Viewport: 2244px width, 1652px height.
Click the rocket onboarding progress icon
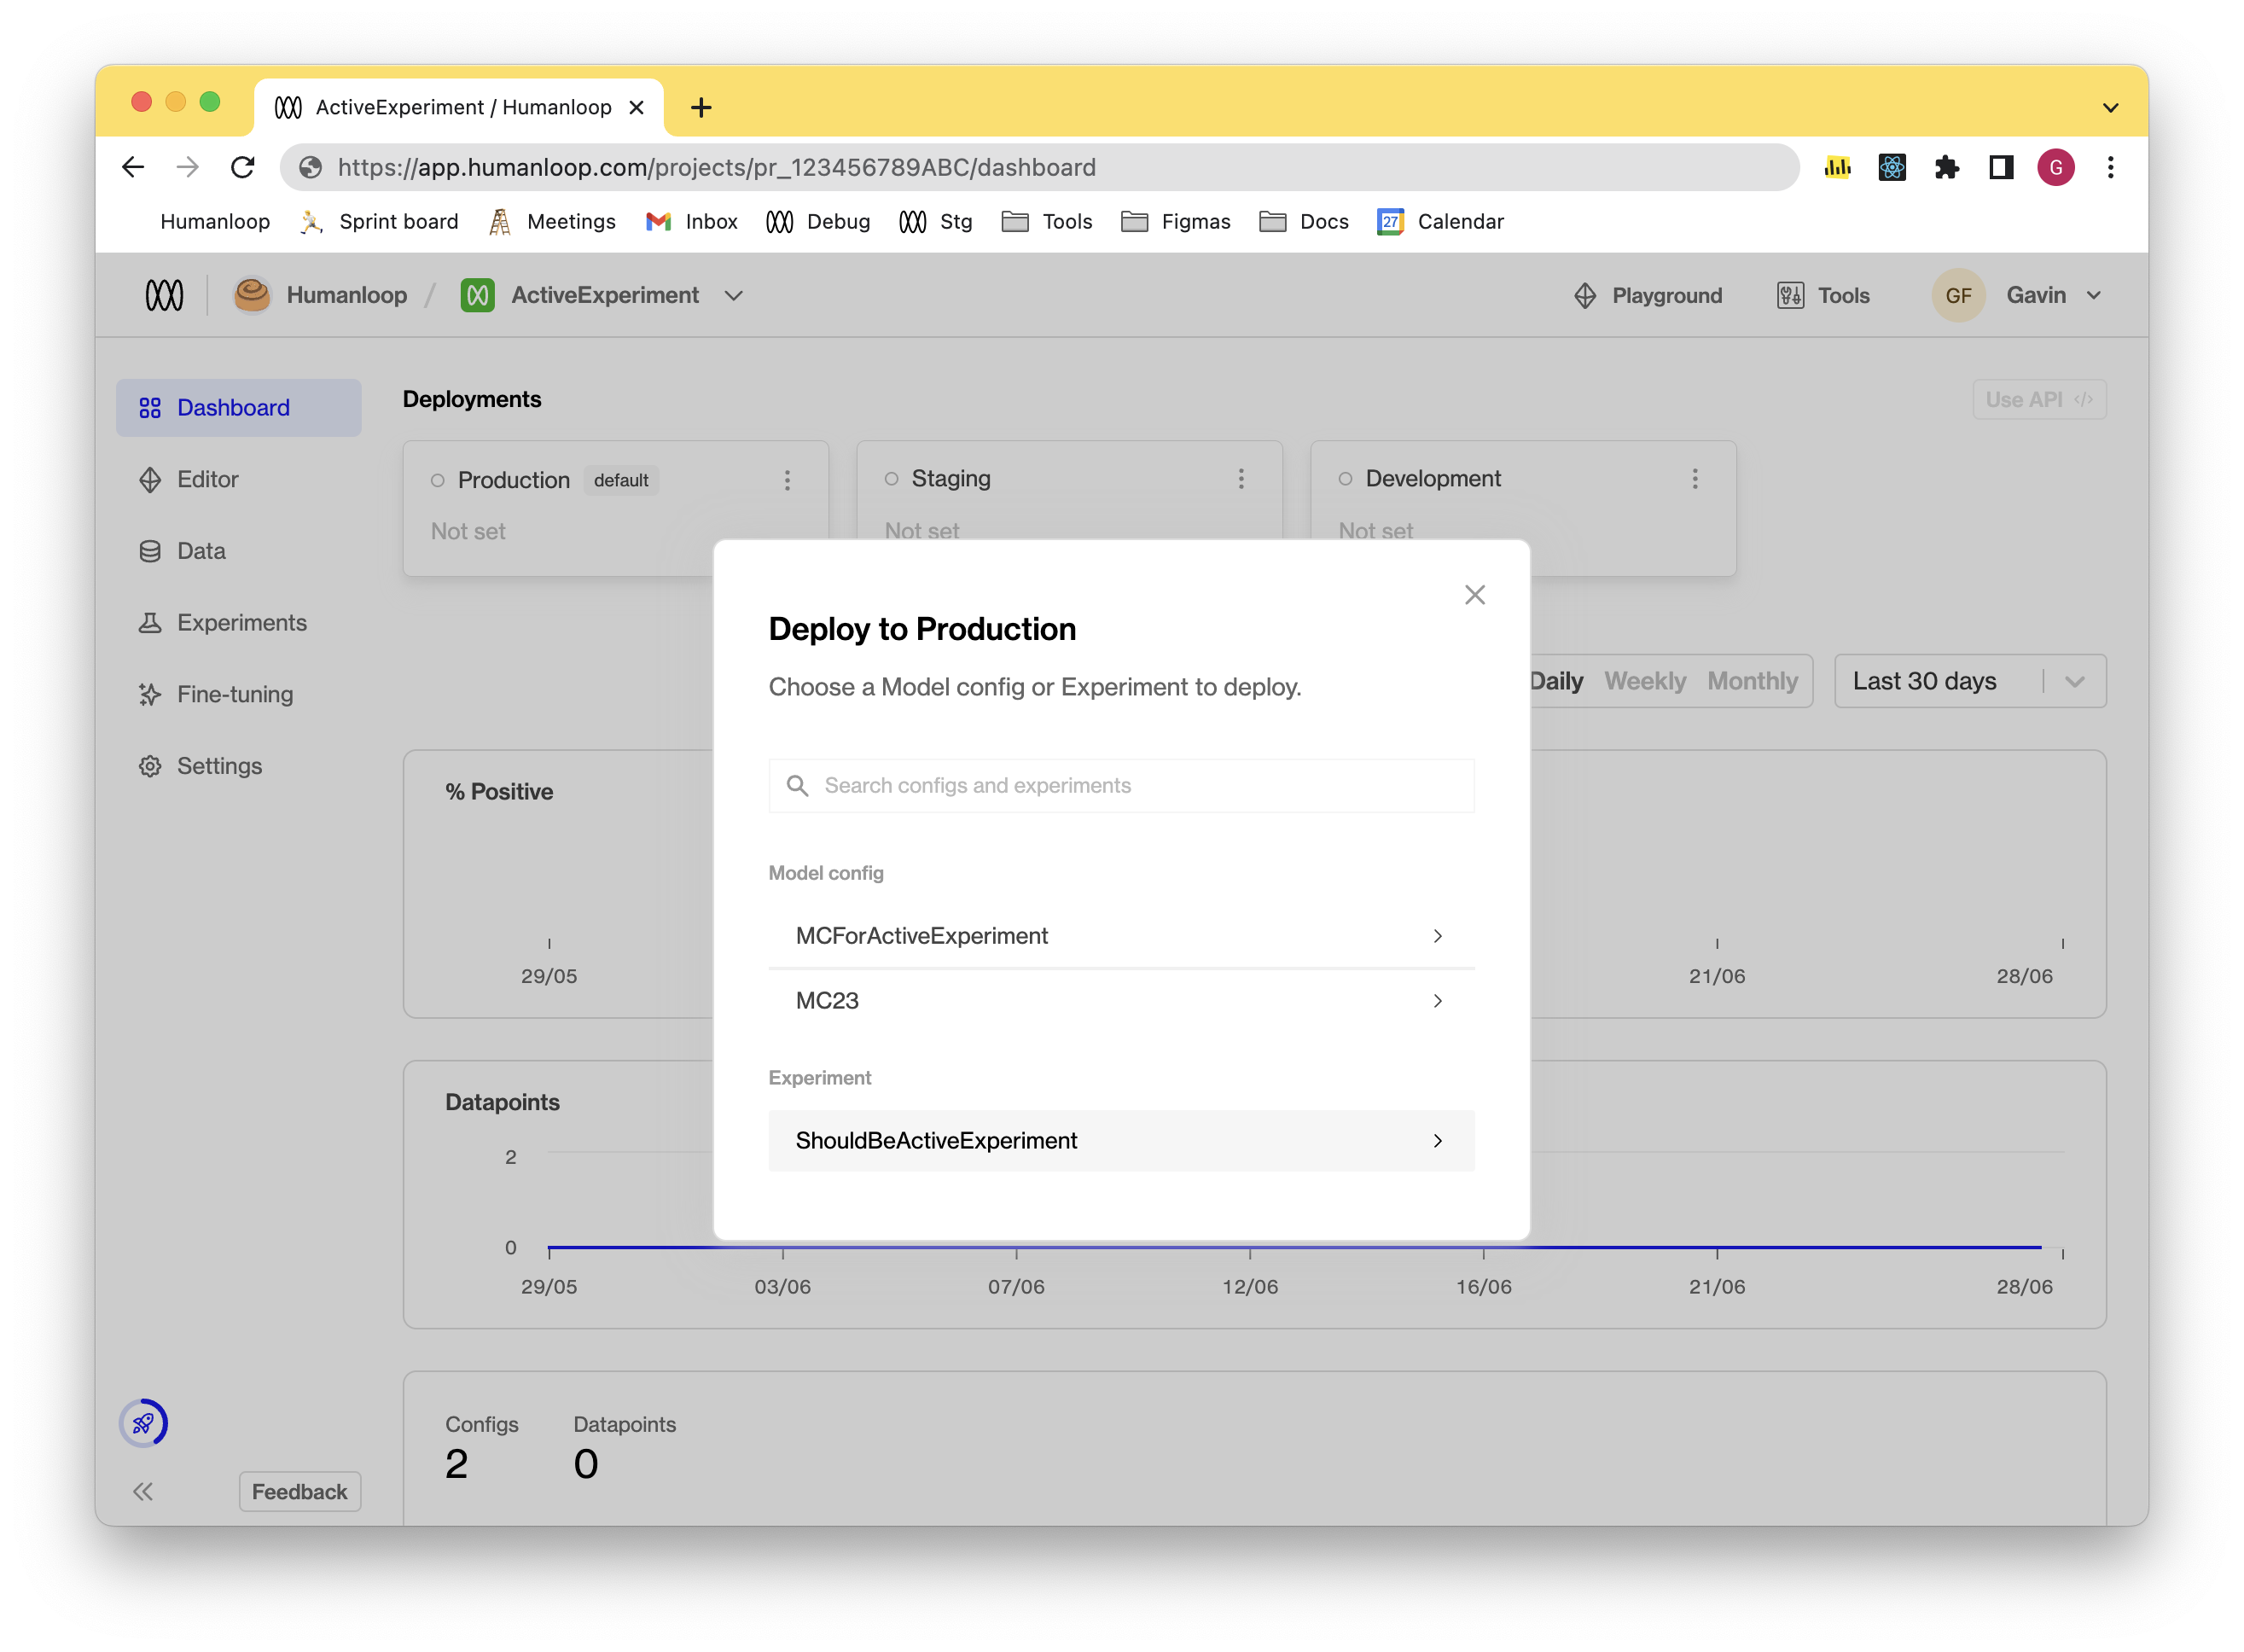click(x=143, y=1423)
